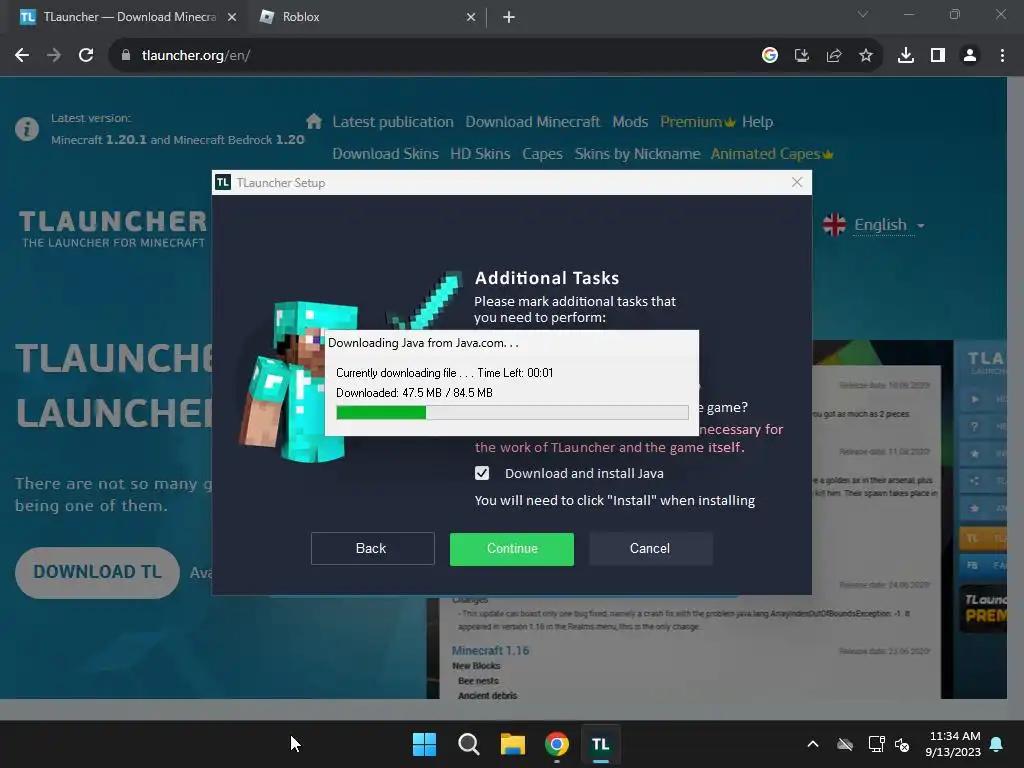Open Chrome profile avatar icon
The image size is (1024, 768).
coord(970,56)
